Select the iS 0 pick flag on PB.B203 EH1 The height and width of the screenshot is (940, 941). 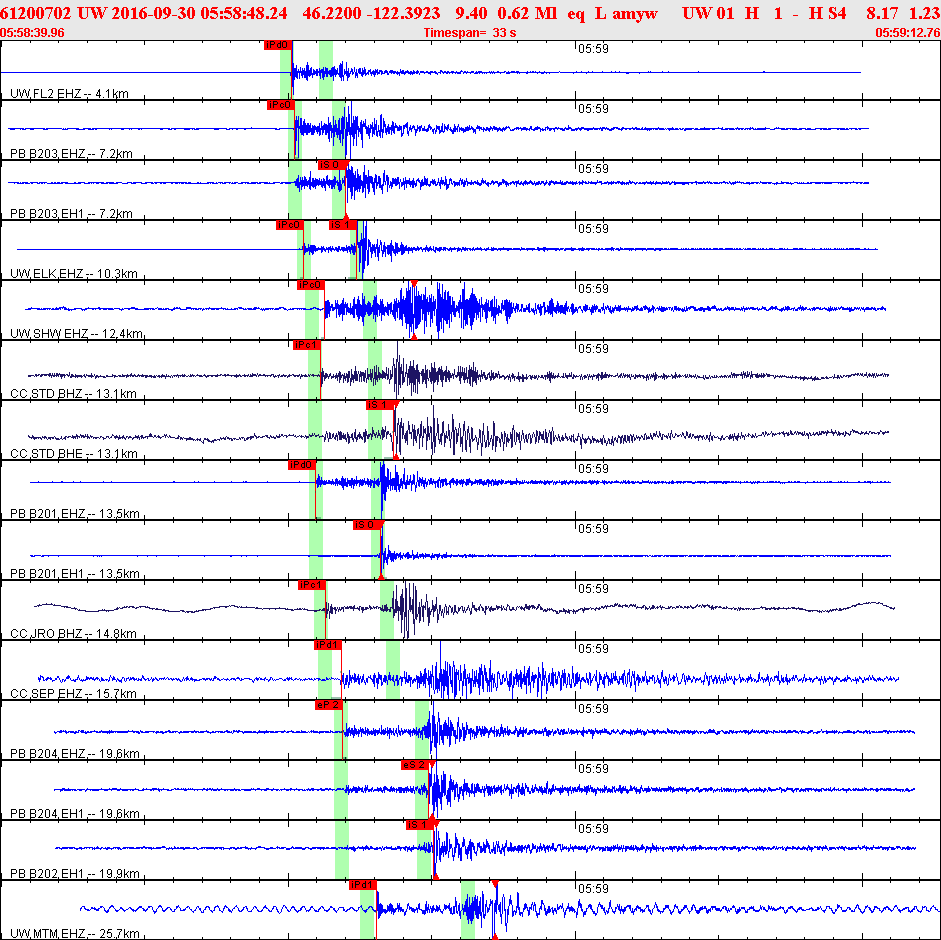click(x=332, y=165)
